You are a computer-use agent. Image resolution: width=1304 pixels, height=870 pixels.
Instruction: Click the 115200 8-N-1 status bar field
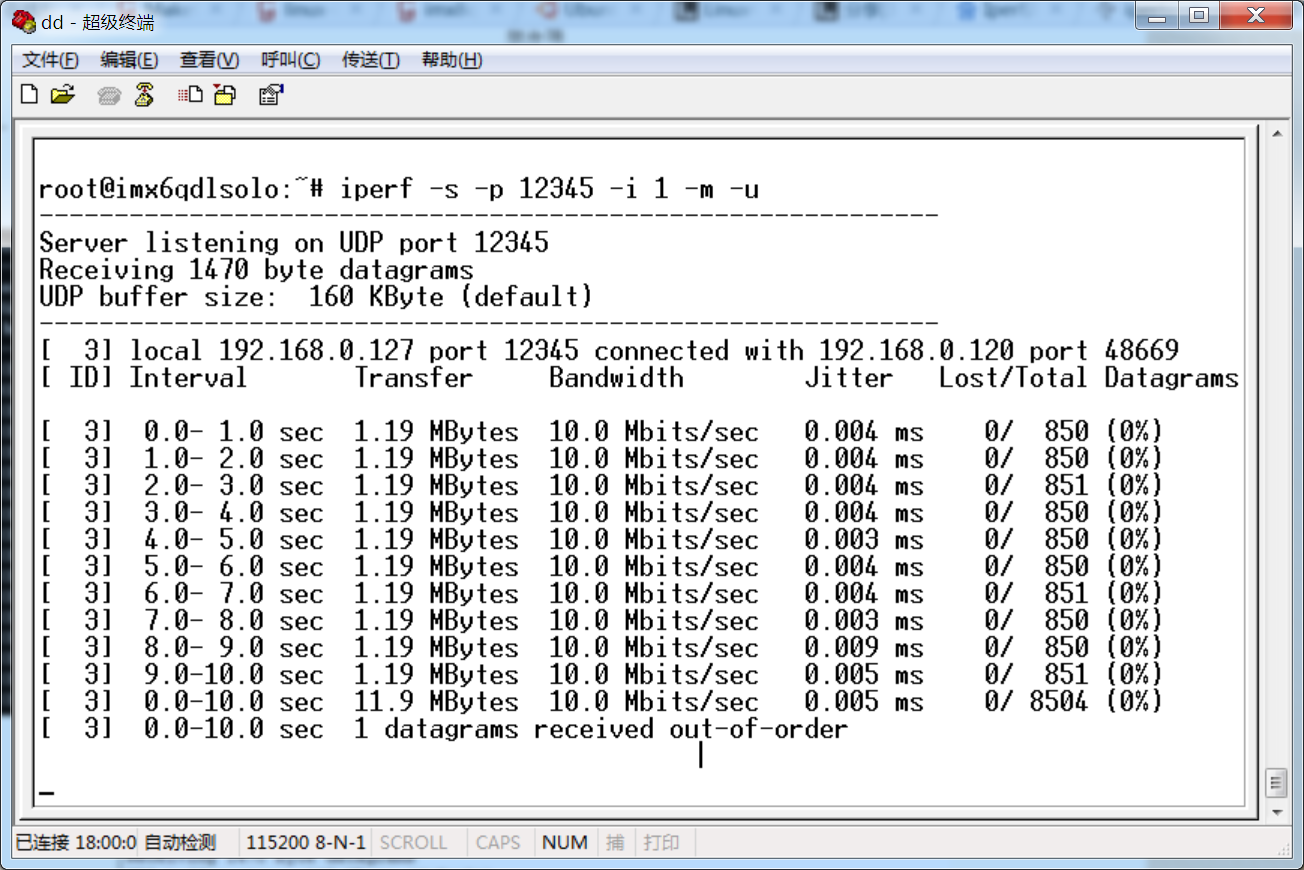point(306,842)
